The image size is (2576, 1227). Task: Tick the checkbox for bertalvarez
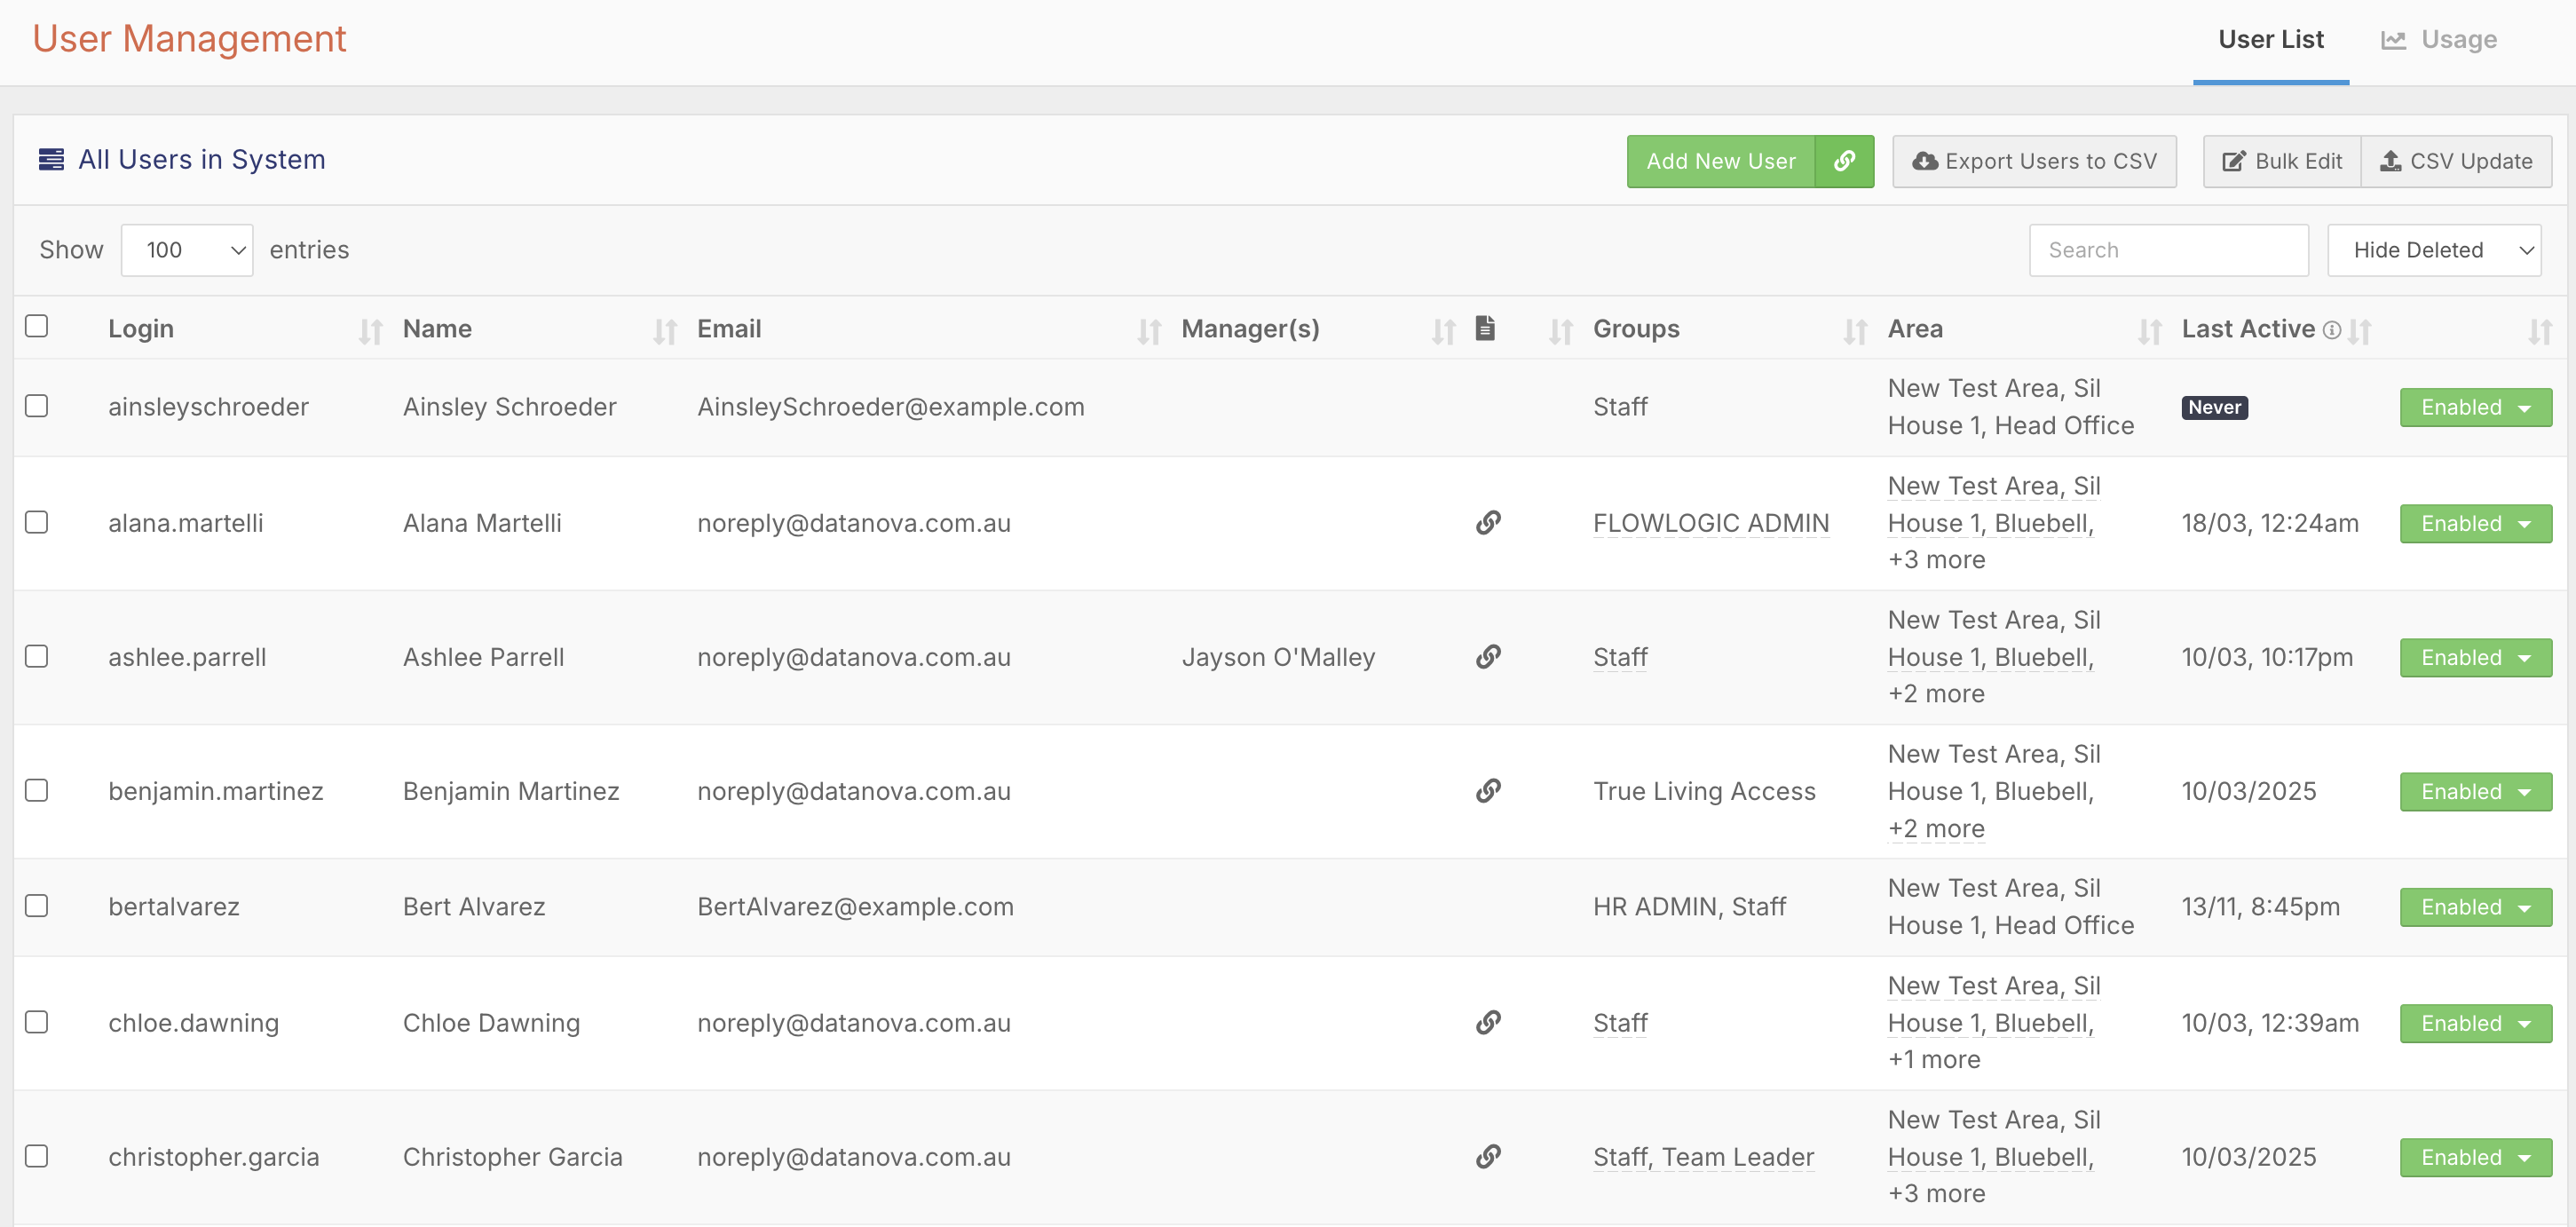(37, 906)
